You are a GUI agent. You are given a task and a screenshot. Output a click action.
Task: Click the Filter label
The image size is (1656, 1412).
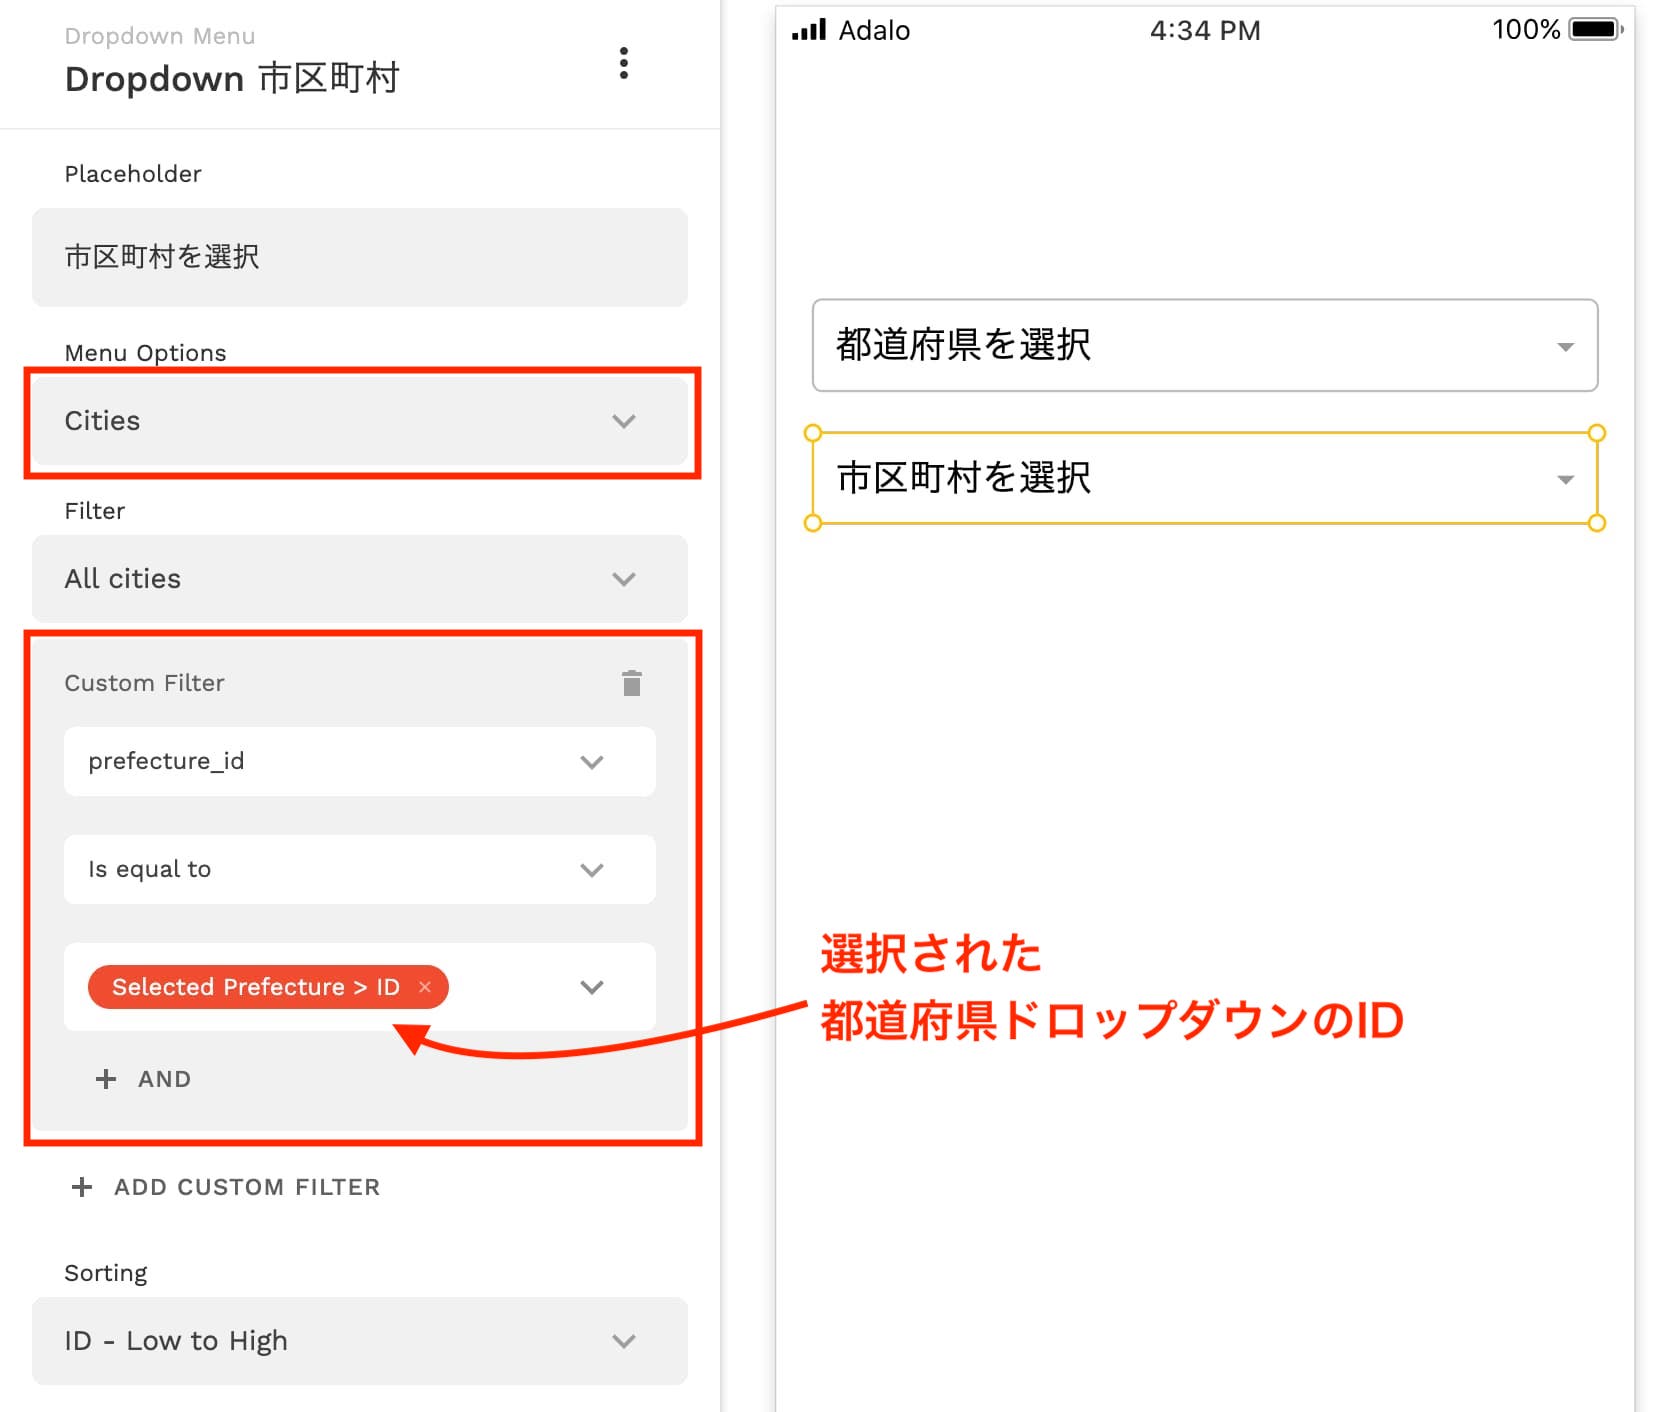tap(95, 511)
